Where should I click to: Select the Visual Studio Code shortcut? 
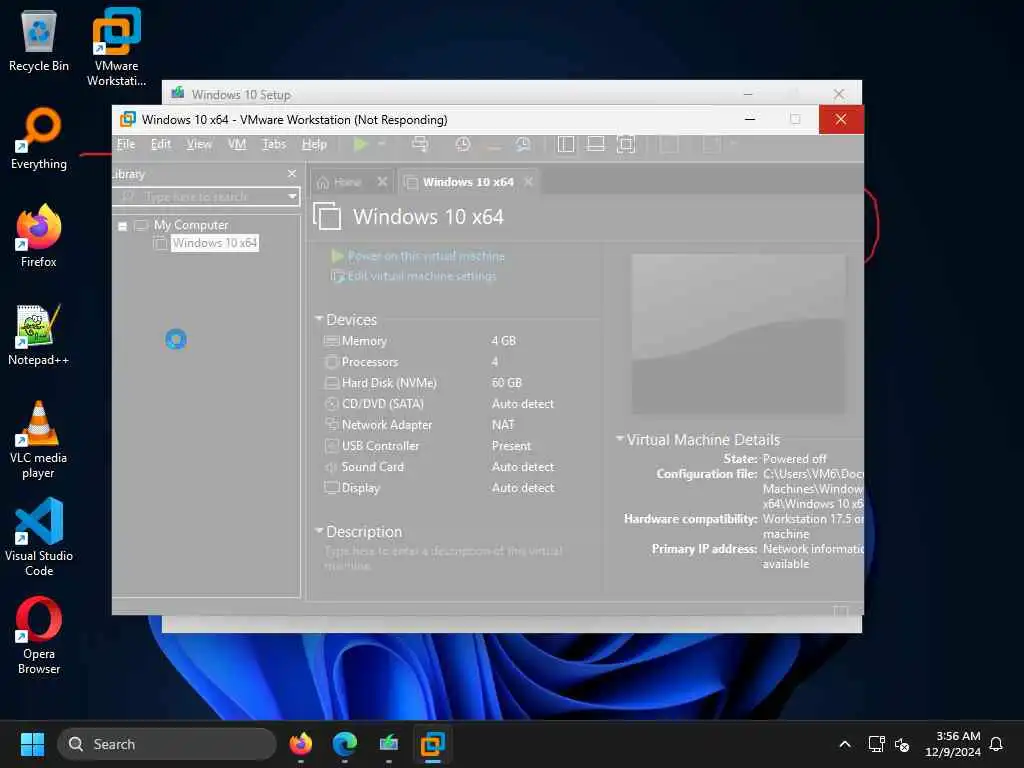tap(39, 537)
